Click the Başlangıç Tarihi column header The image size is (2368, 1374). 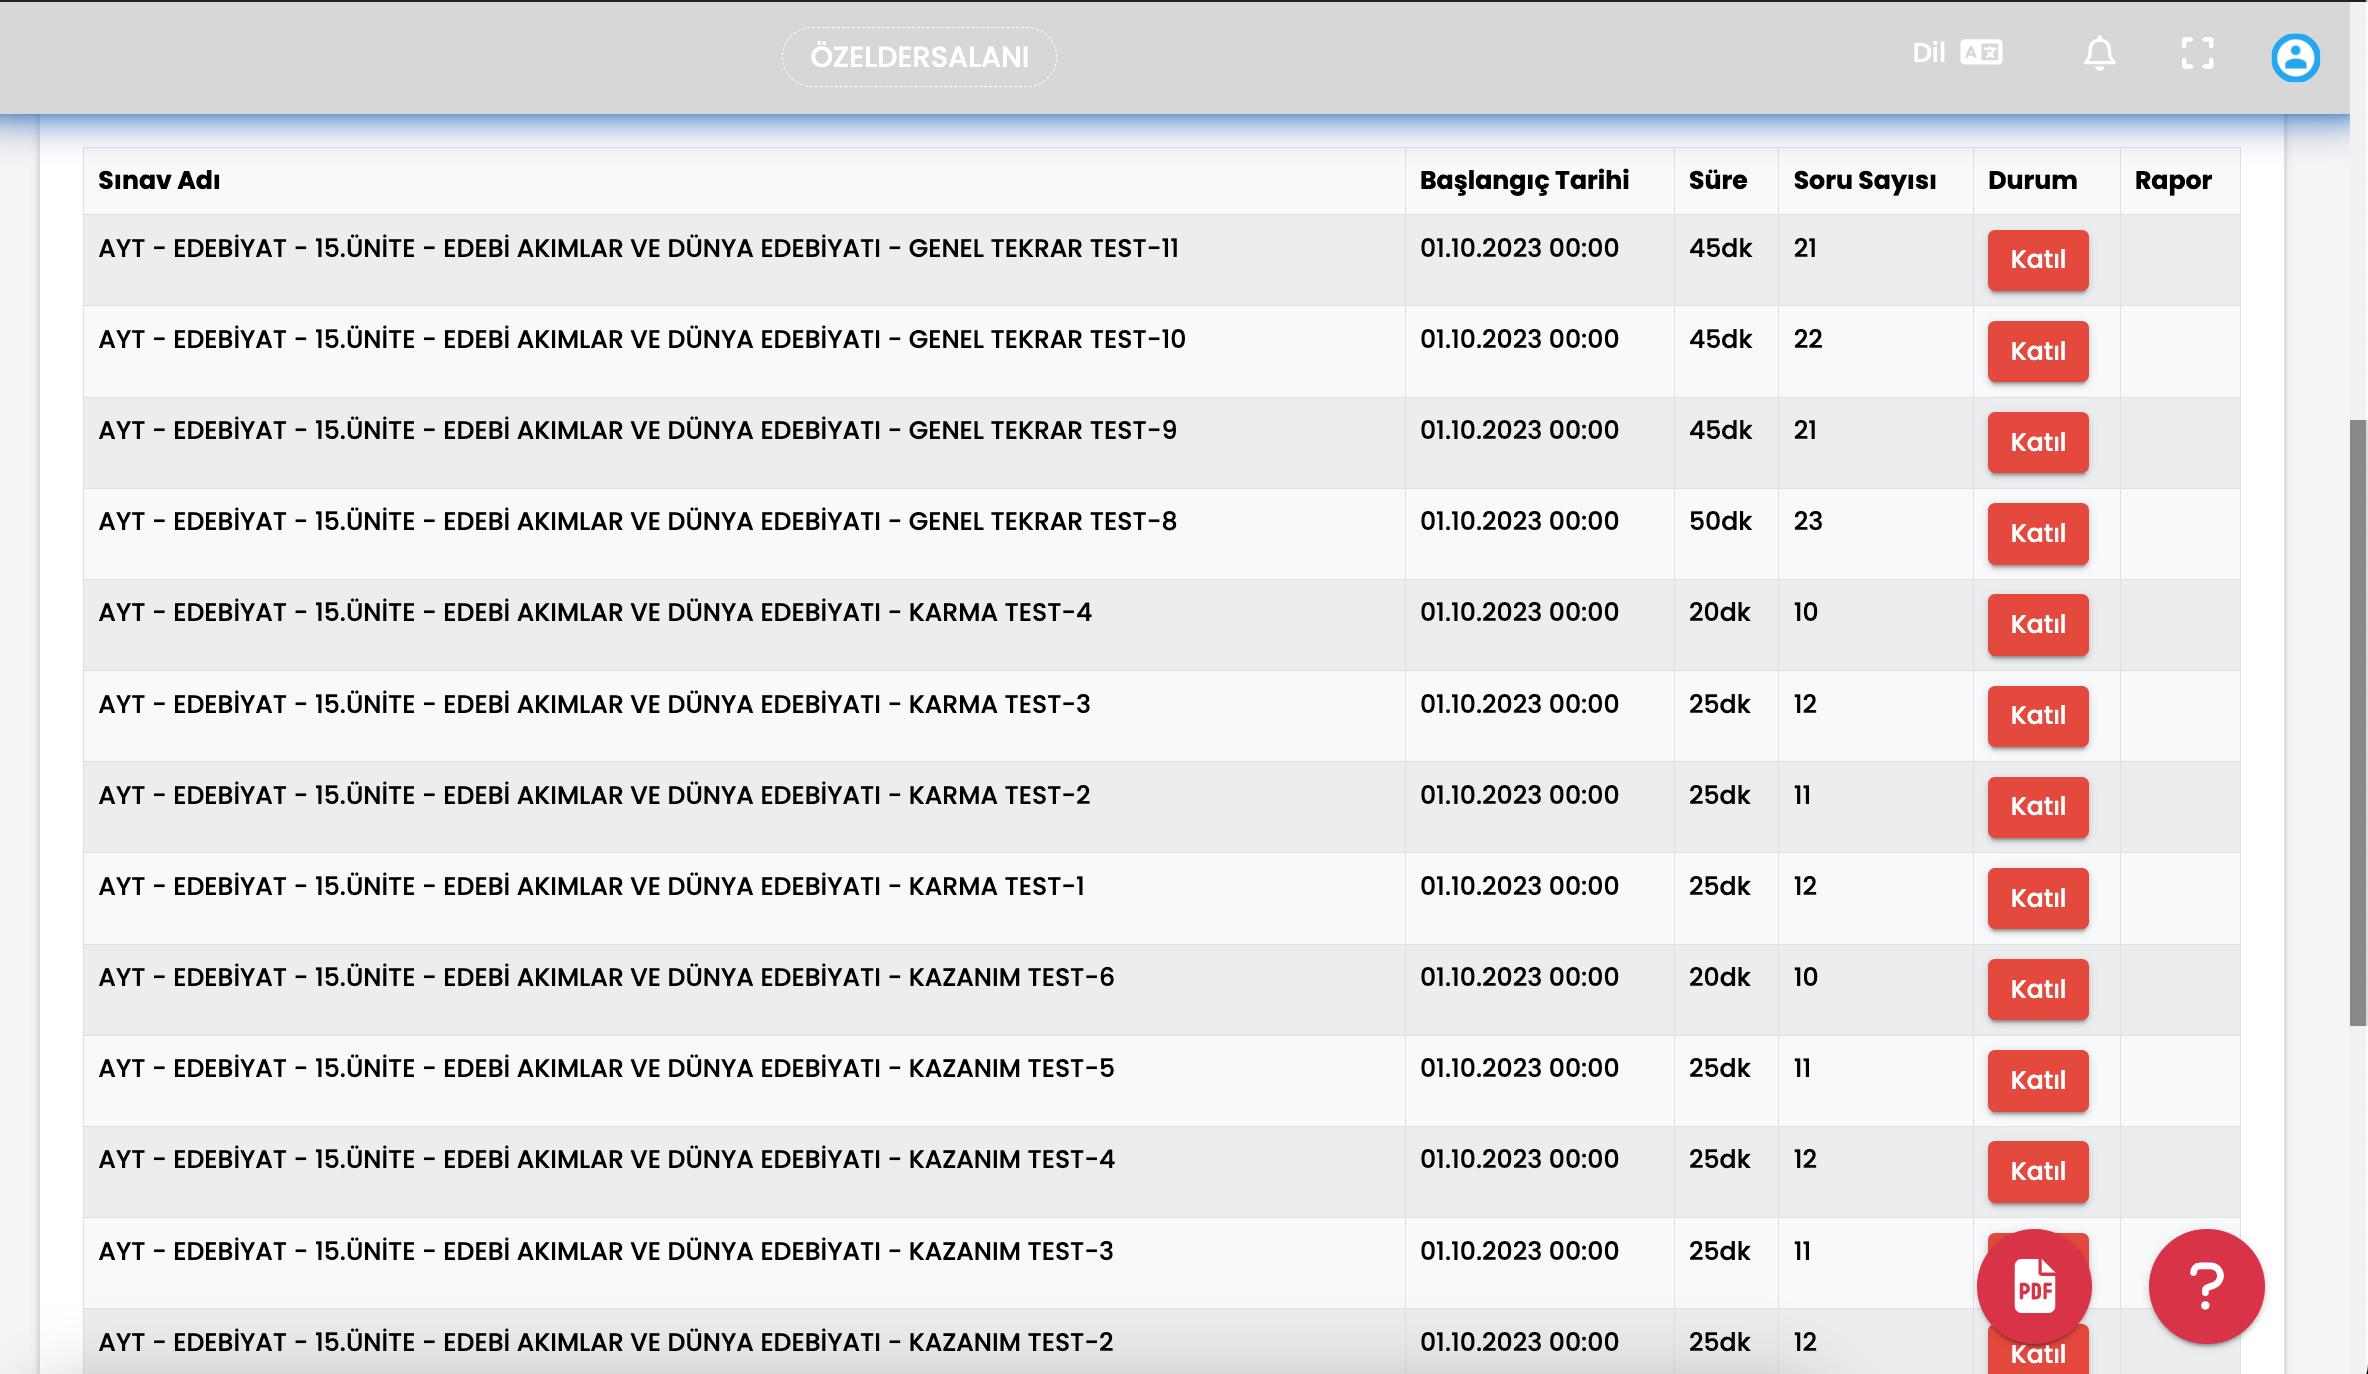(x=1524, y=181)
